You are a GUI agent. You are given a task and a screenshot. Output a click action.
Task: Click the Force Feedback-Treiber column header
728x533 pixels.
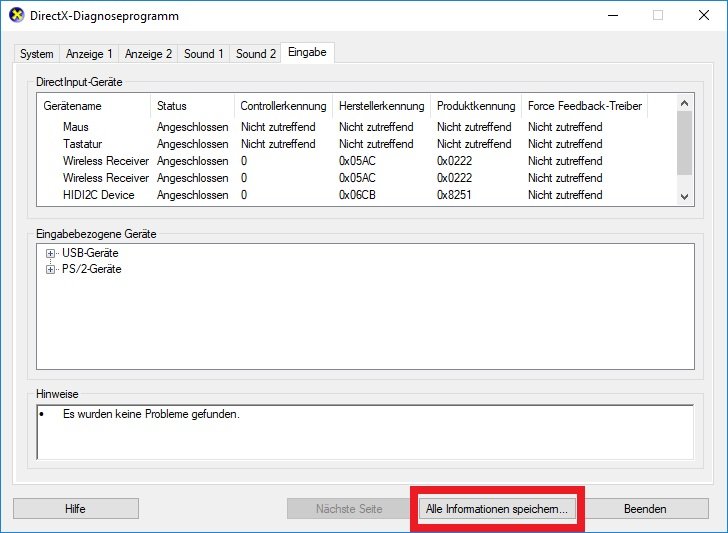coord(585,106)
